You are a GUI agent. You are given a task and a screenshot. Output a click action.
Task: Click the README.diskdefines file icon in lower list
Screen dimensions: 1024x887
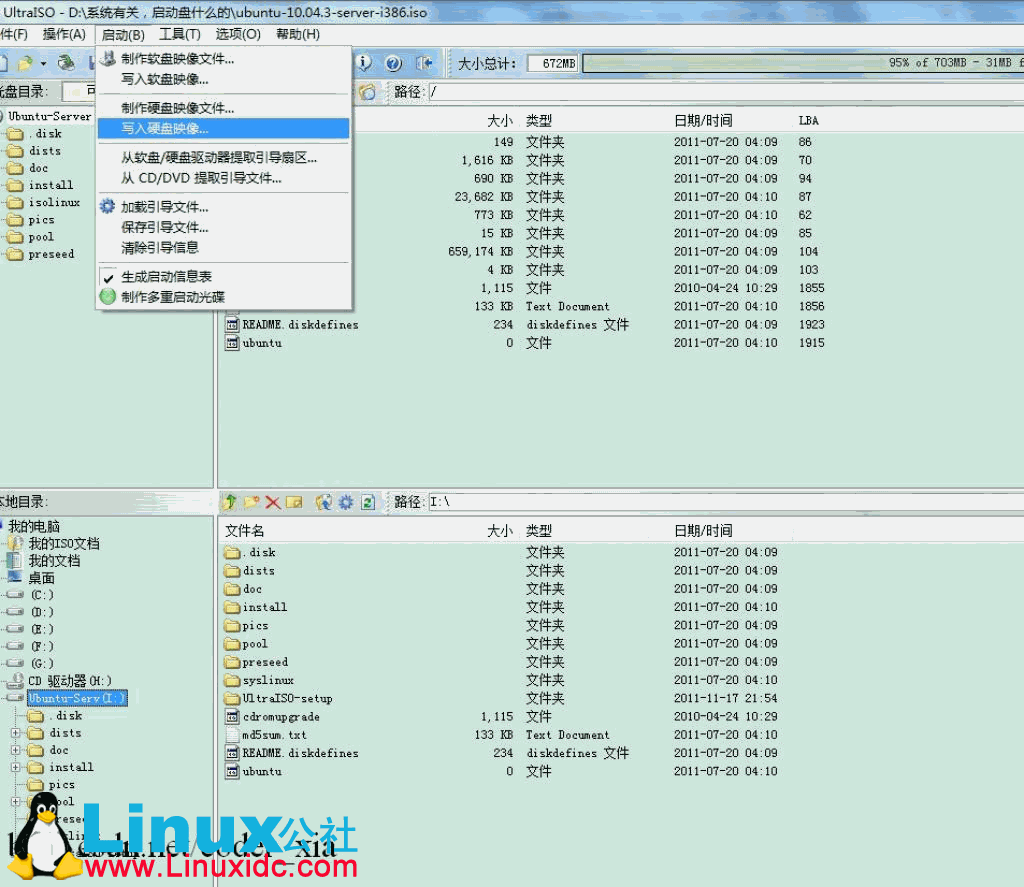click(232, 752)
